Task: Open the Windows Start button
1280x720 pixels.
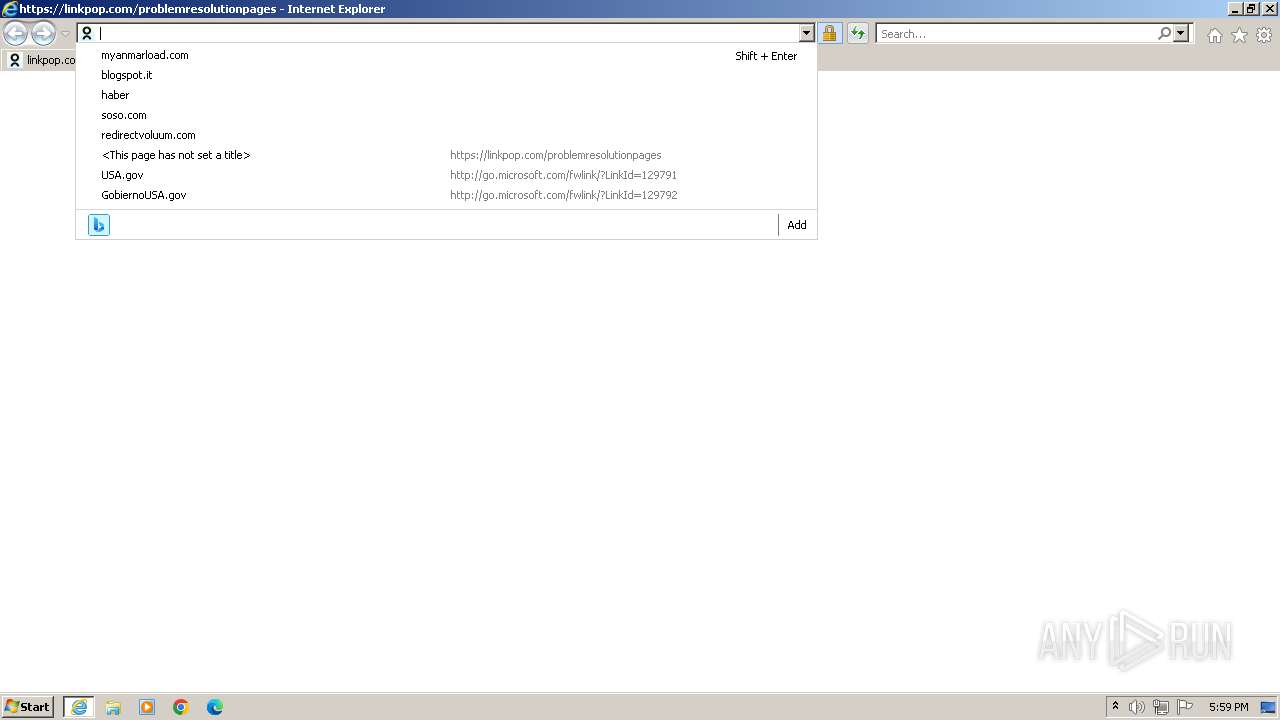Action: (x=28, y=707)
